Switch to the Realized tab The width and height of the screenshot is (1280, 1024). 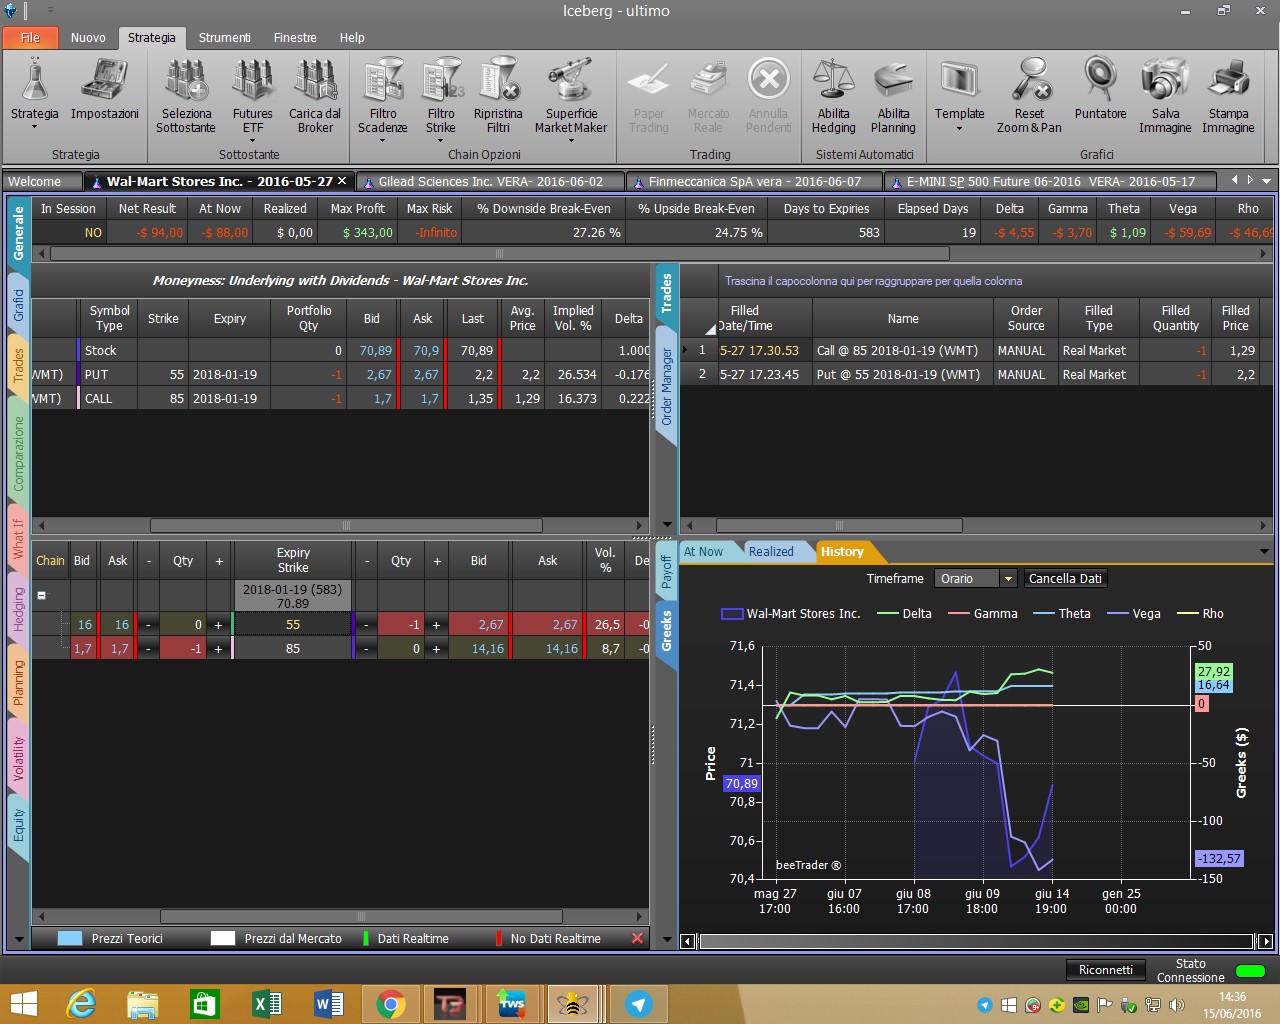pyautogui.click(x=771, y=552)
